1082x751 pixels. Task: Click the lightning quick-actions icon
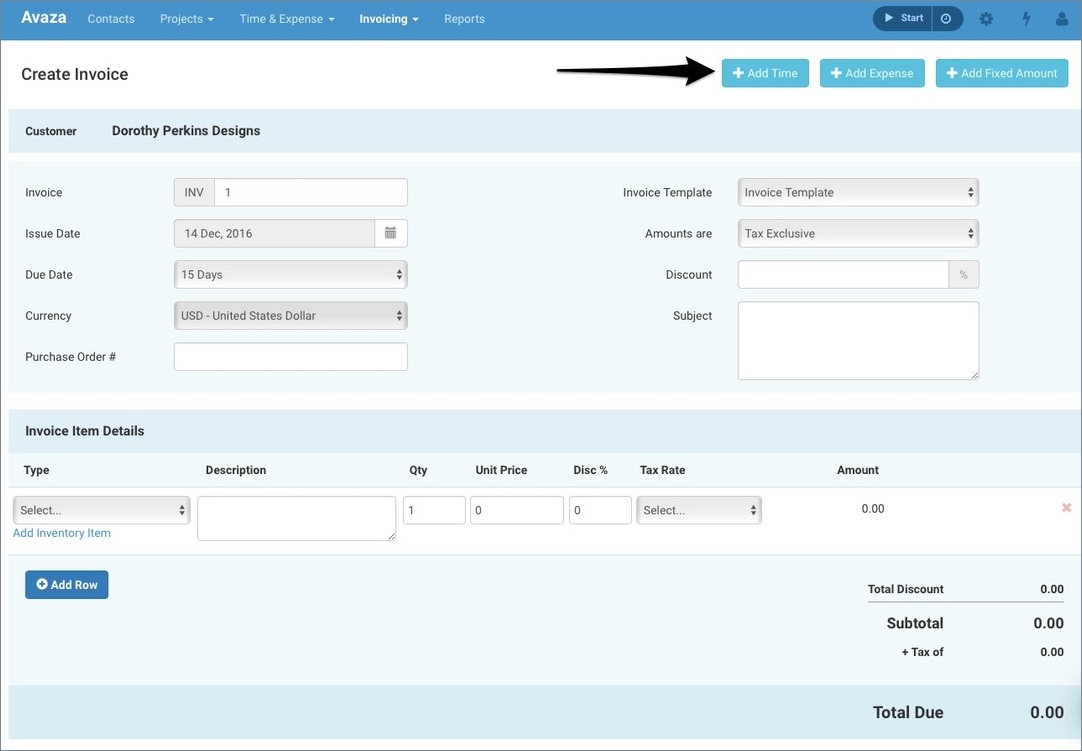point(1026,18)
